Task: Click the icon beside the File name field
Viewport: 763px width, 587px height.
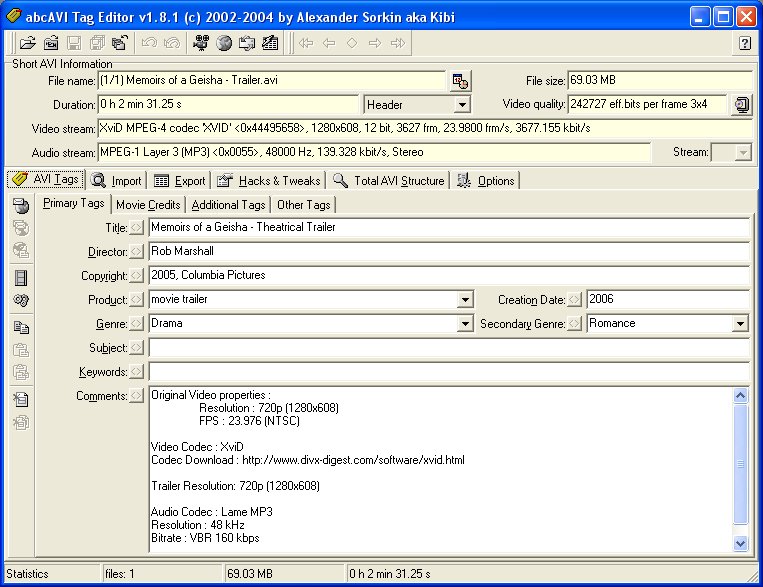Action: point(459,81)
